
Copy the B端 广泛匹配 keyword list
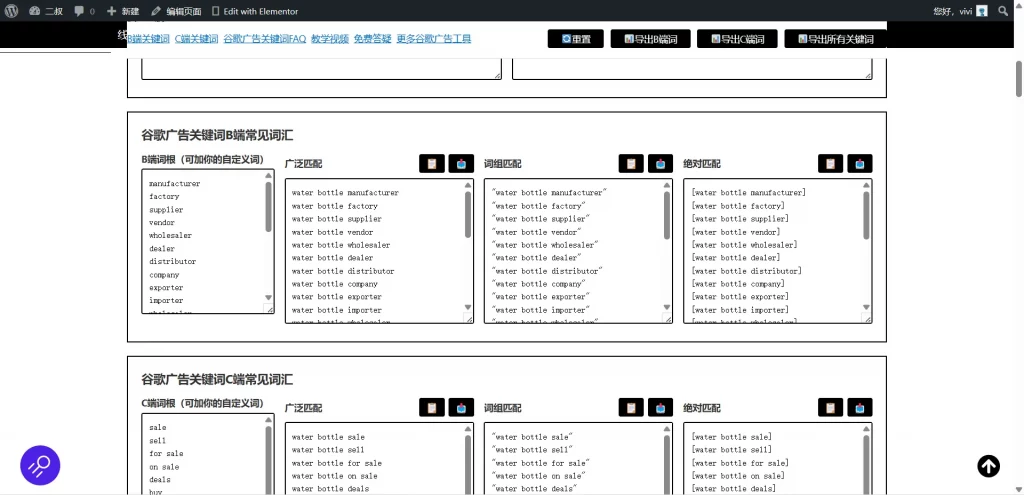(432, 163)
